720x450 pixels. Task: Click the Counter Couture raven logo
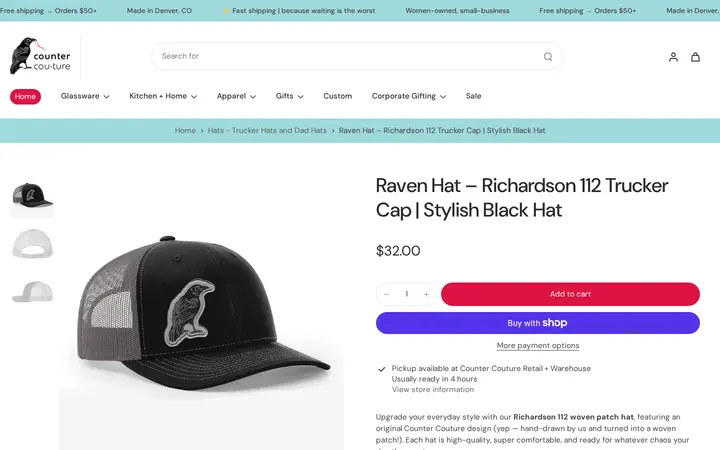40,56
